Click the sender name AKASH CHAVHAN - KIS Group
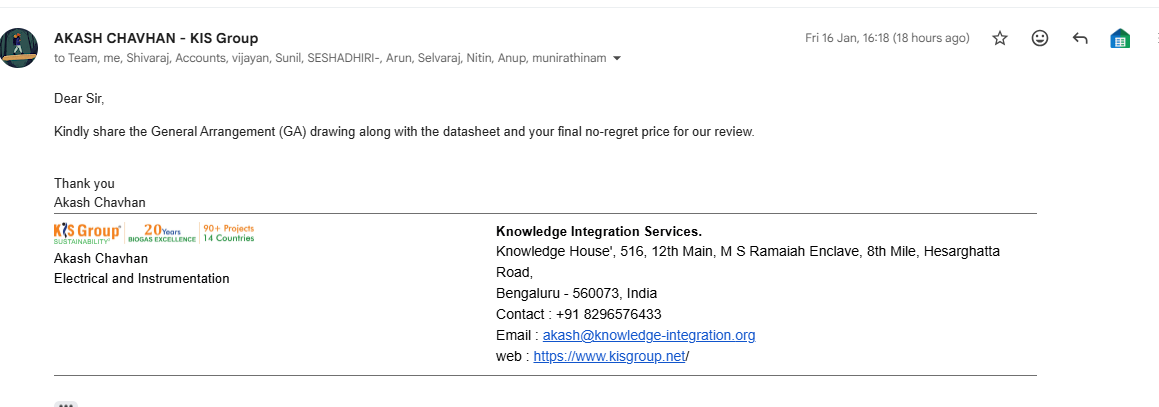 156,38
